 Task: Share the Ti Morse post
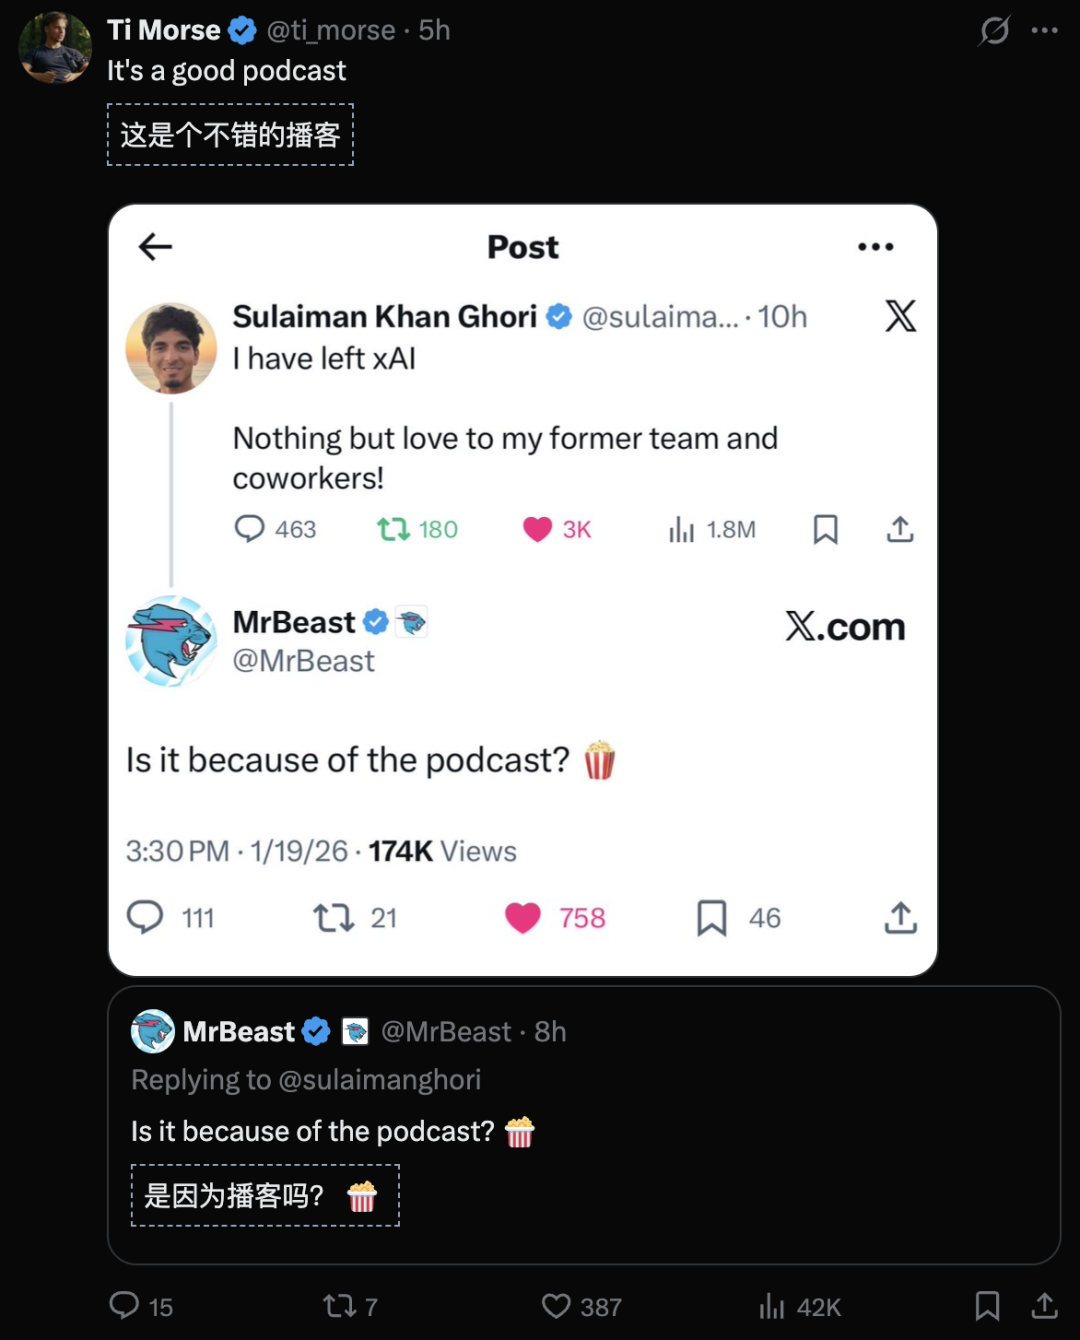pyautogui.click(x=1044, y=1305)
